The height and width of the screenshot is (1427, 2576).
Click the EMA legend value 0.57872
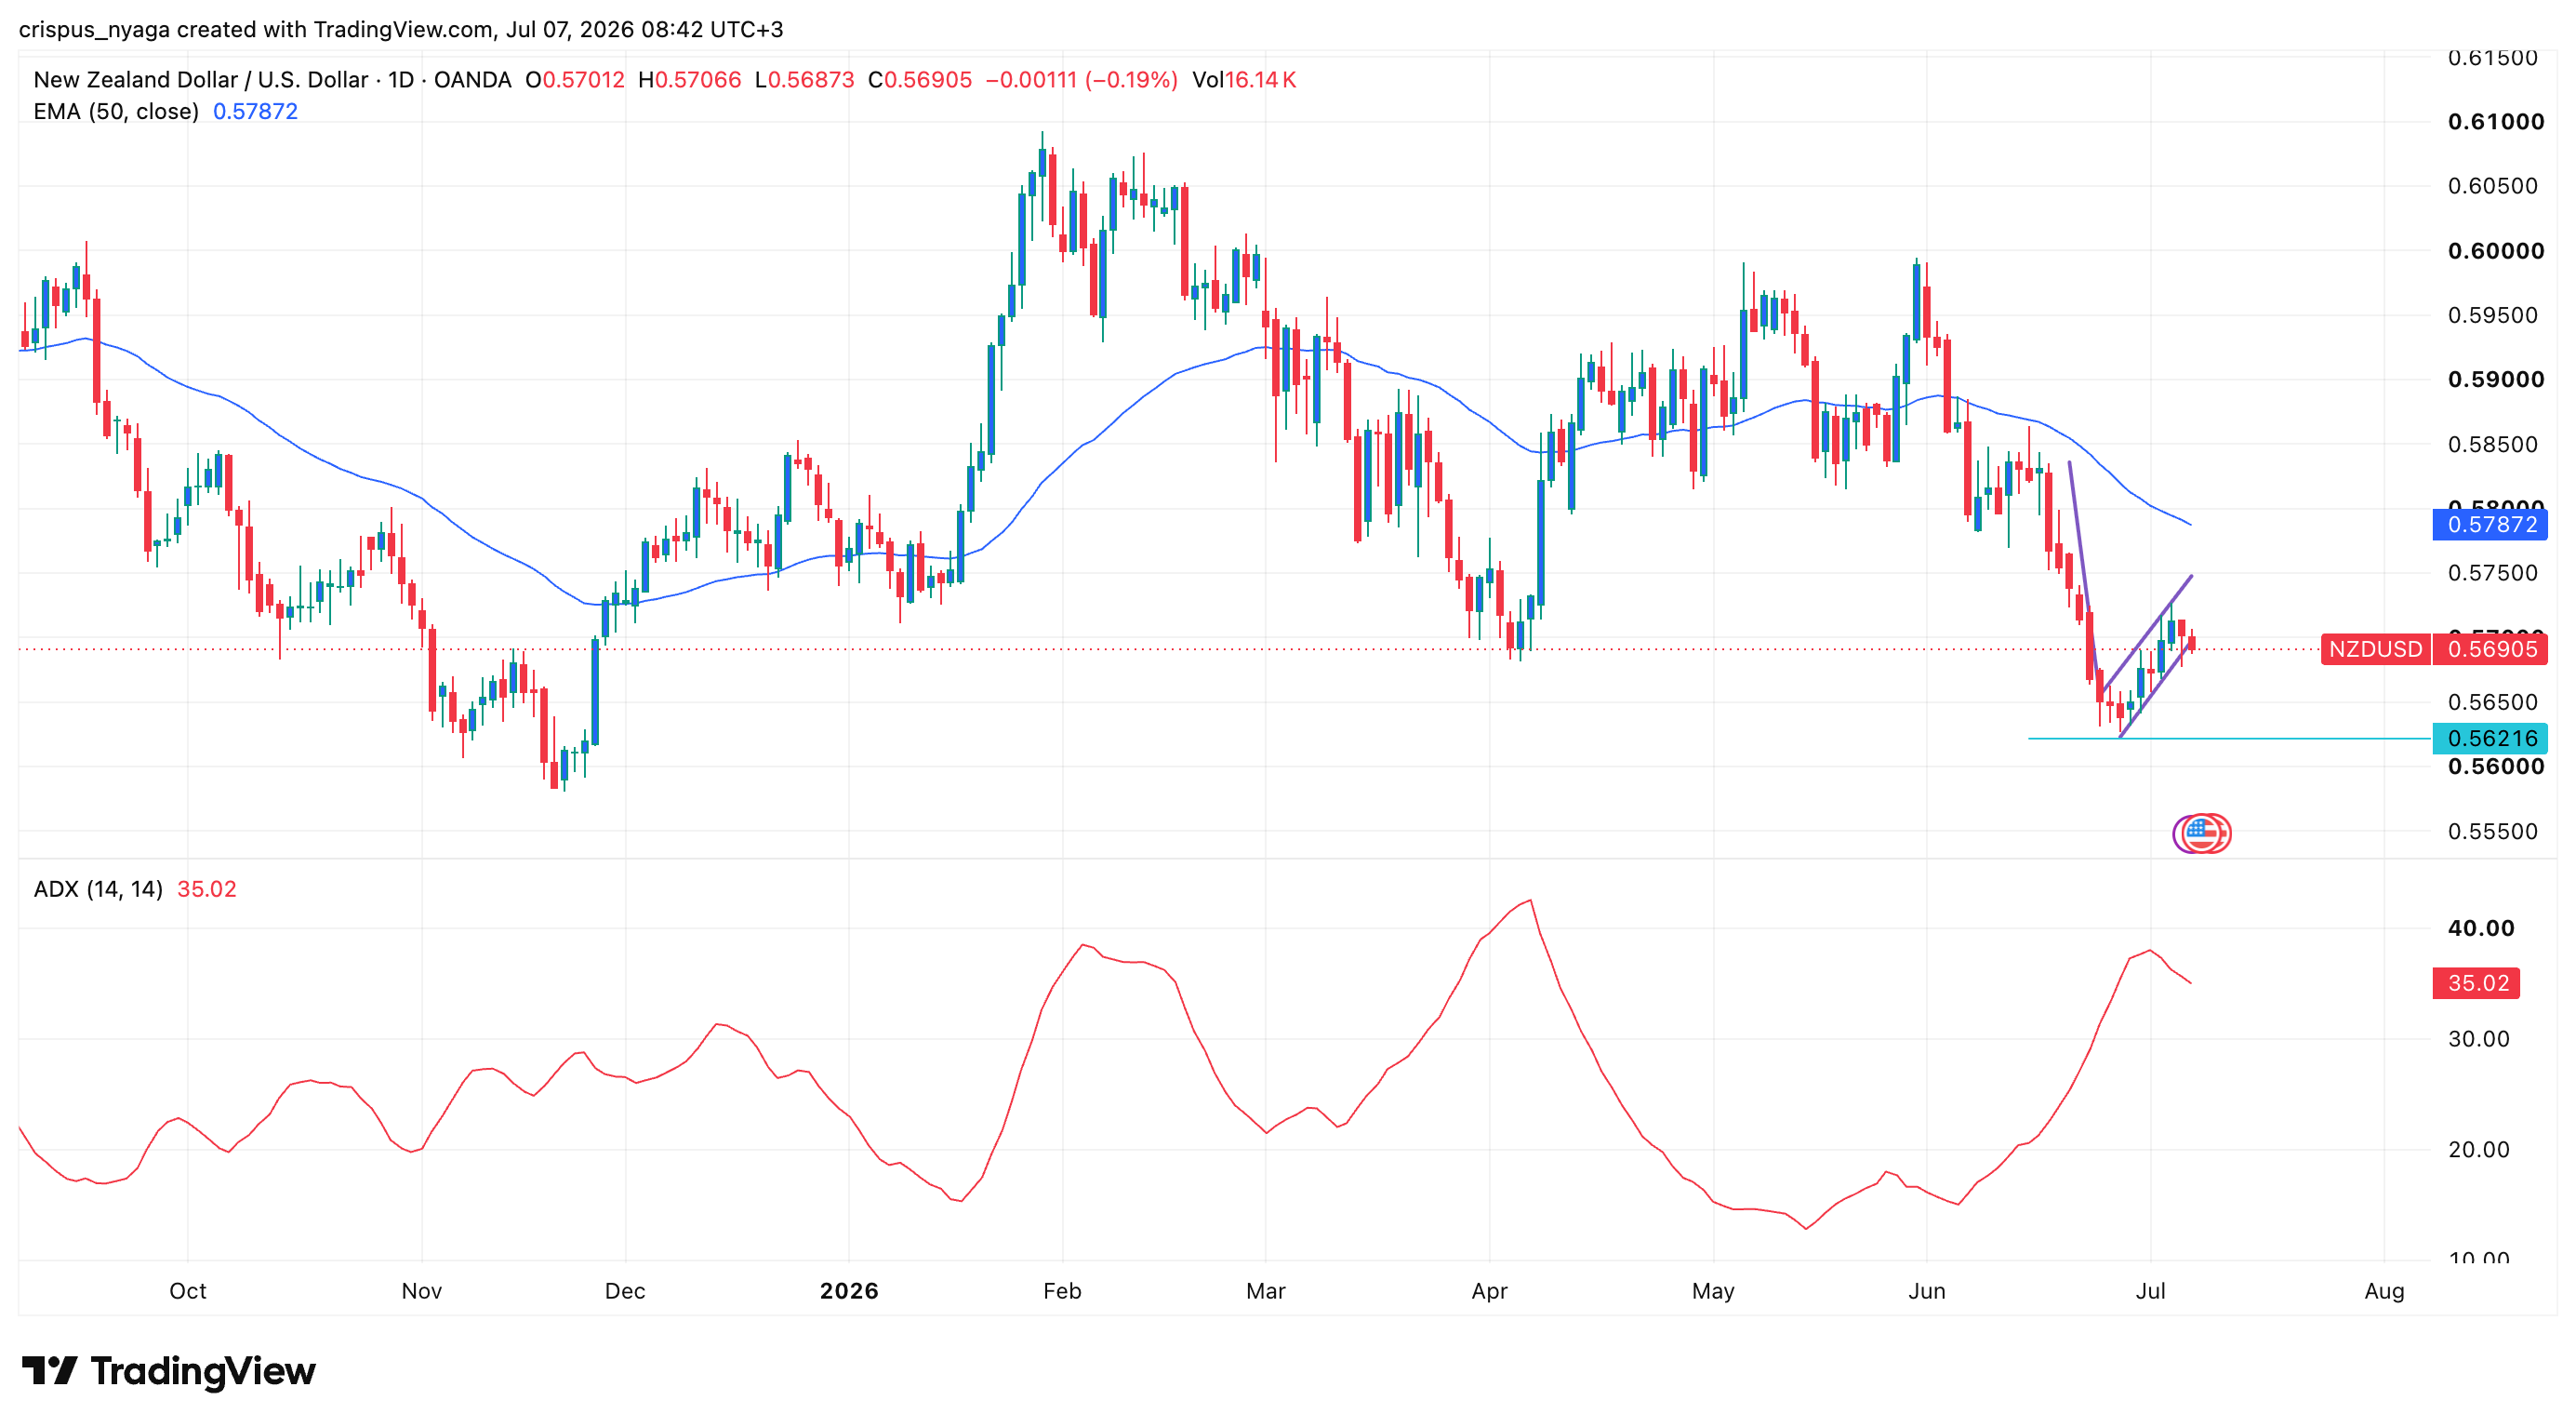256,111
